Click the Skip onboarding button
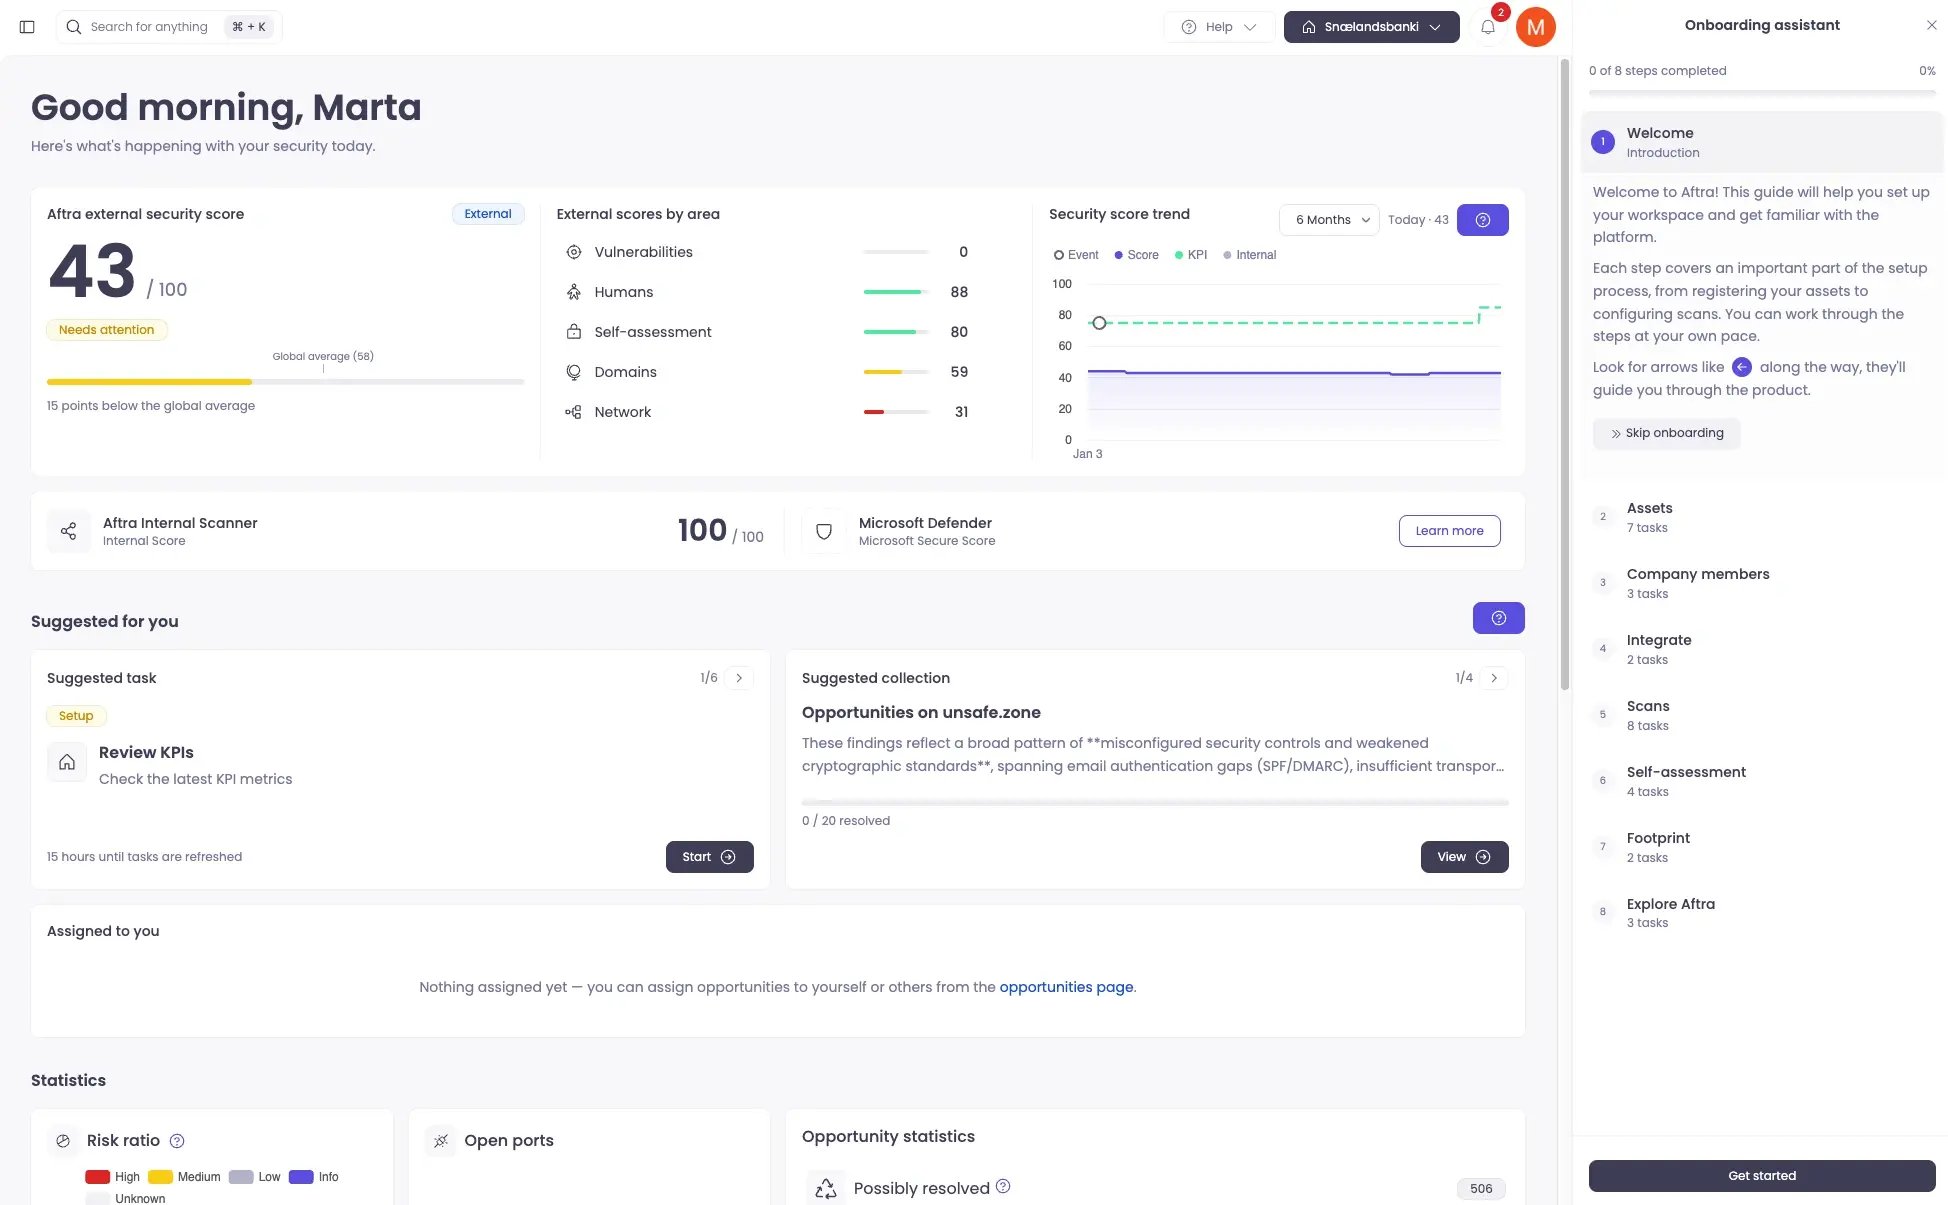The height and width of the screenshot is (1205, 1948). tap(1666, 433)
